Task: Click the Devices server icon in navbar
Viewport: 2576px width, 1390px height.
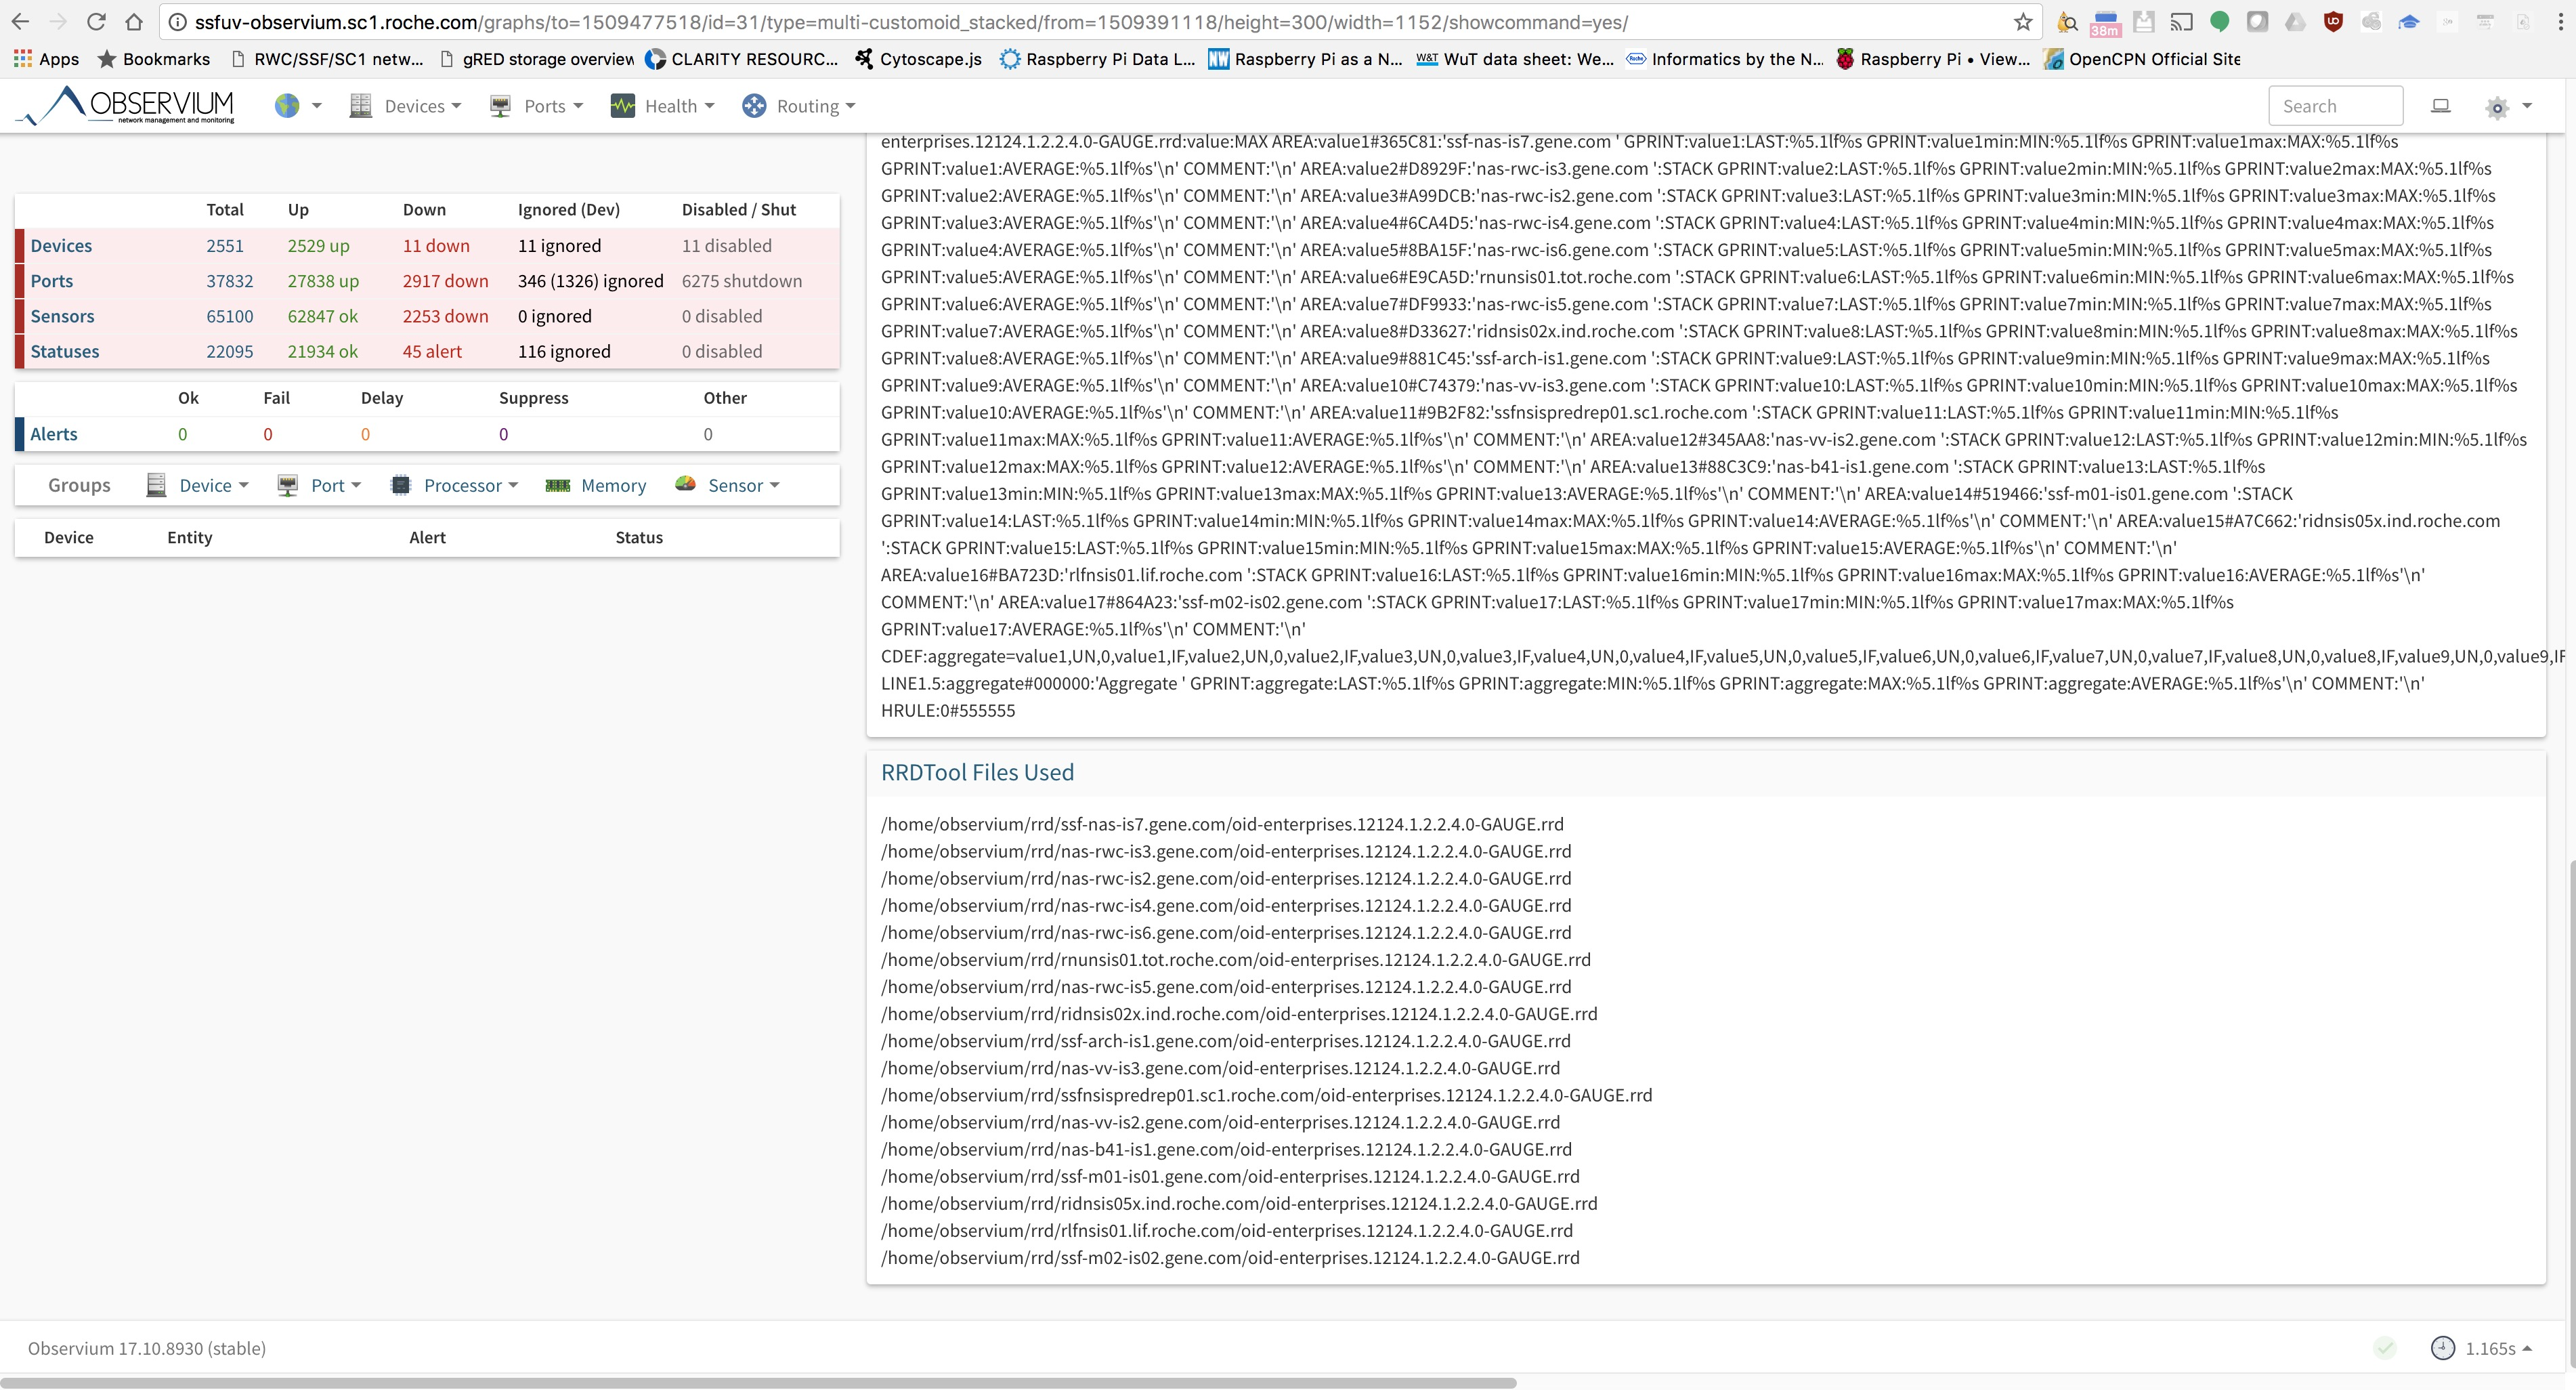Action: click(360, 106)
